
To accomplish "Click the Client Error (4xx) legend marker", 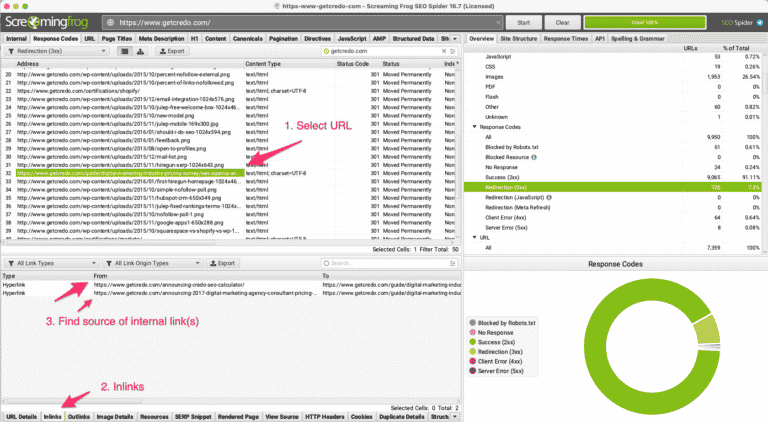I will [473, 361].
